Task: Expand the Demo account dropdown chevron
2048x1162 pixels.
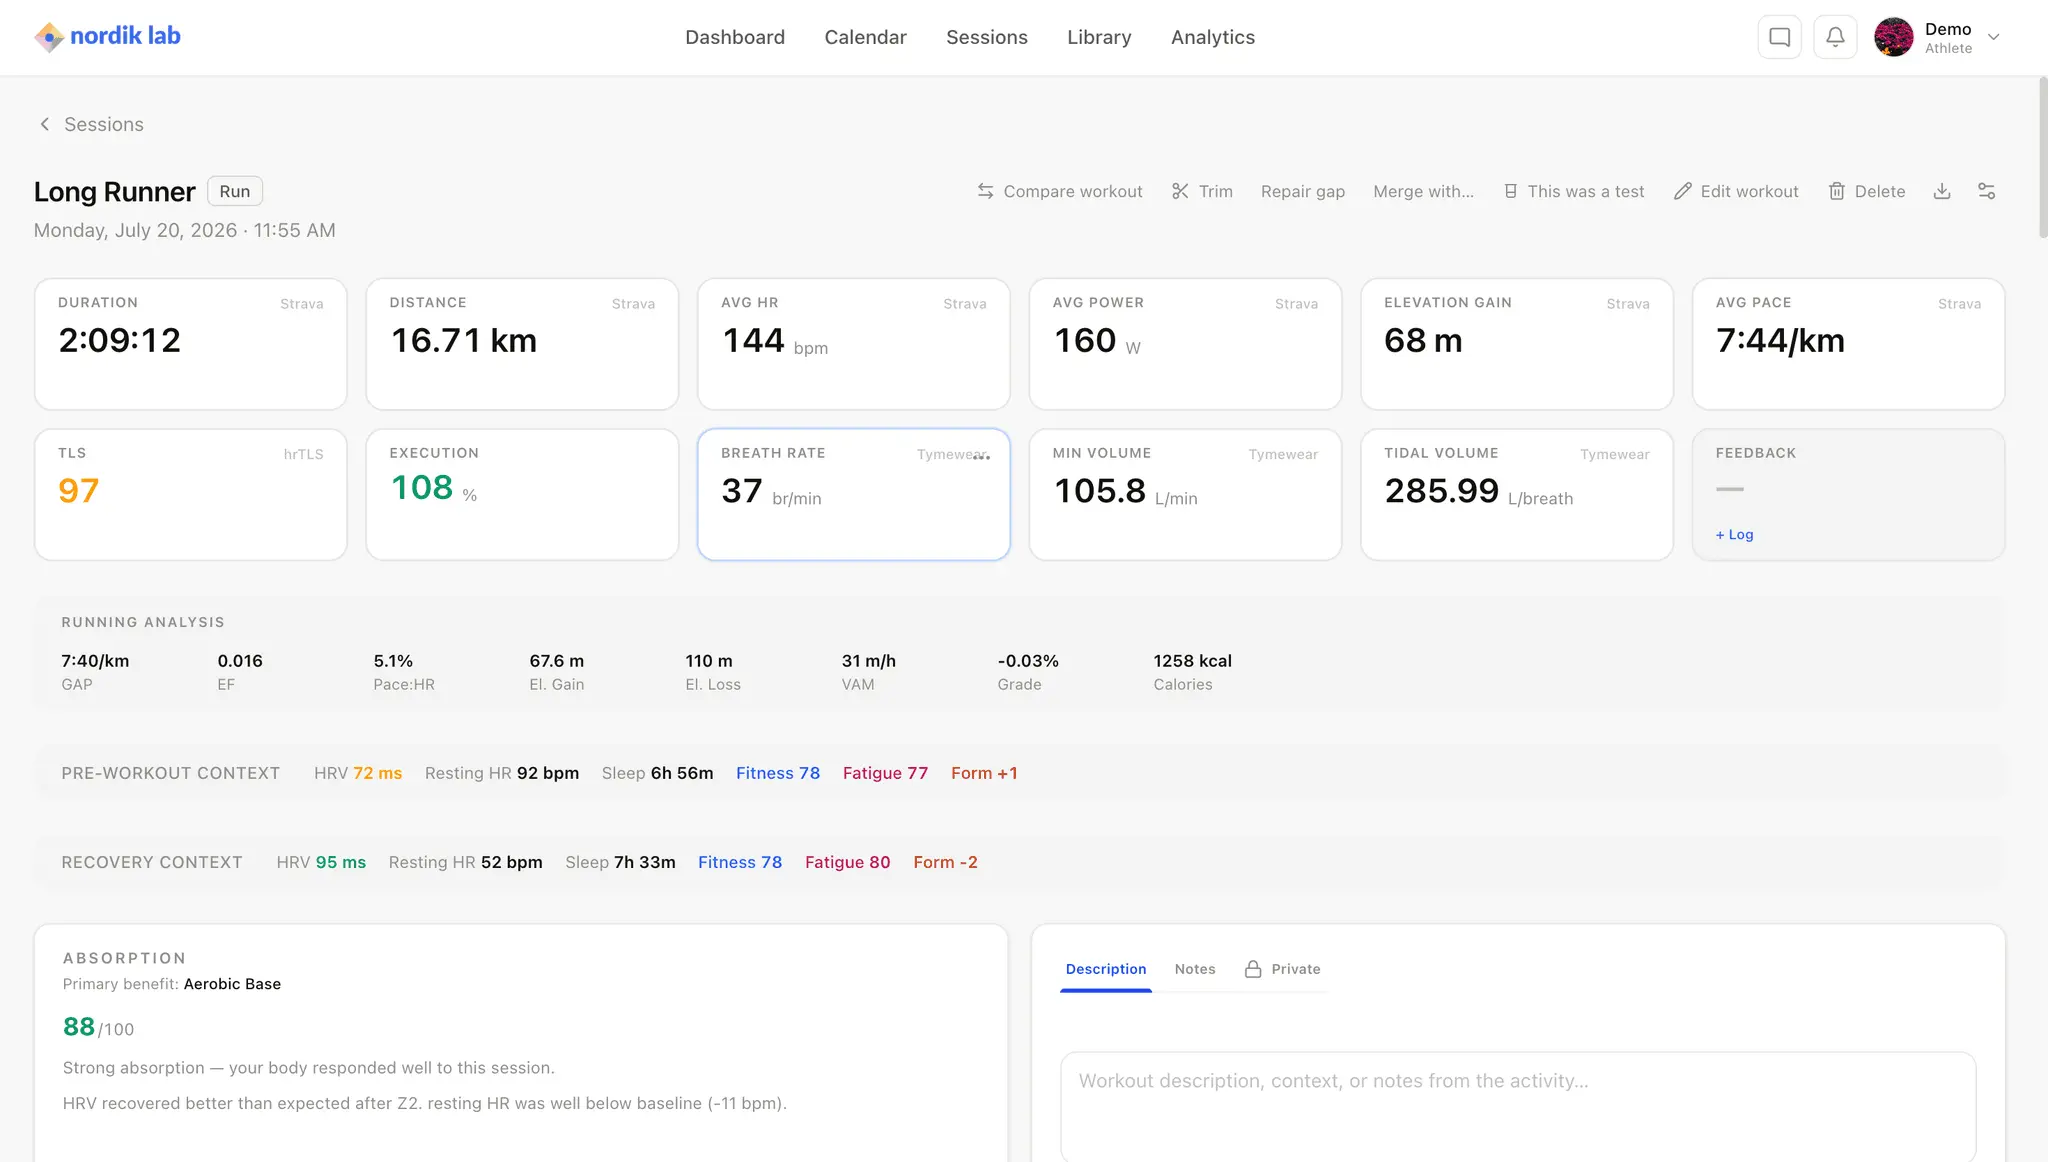Action: [1993, 37]
